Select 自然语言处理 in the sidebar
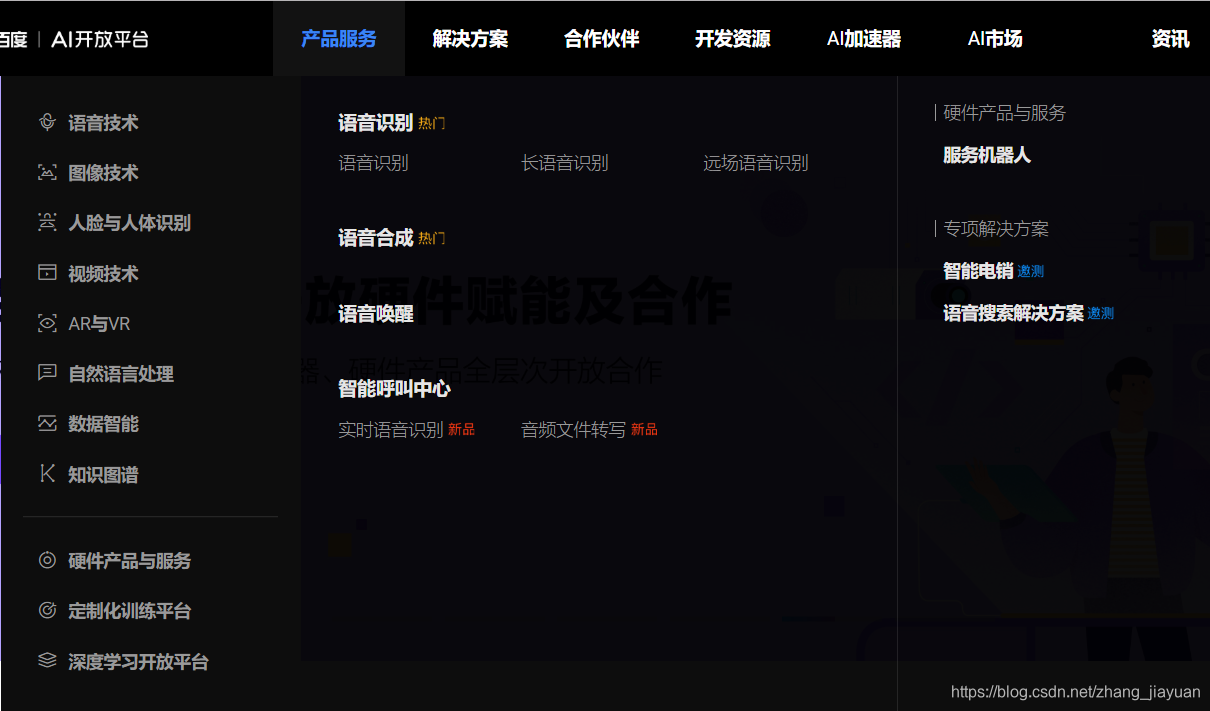The image size is (1210, 711). tap(121, 374)
